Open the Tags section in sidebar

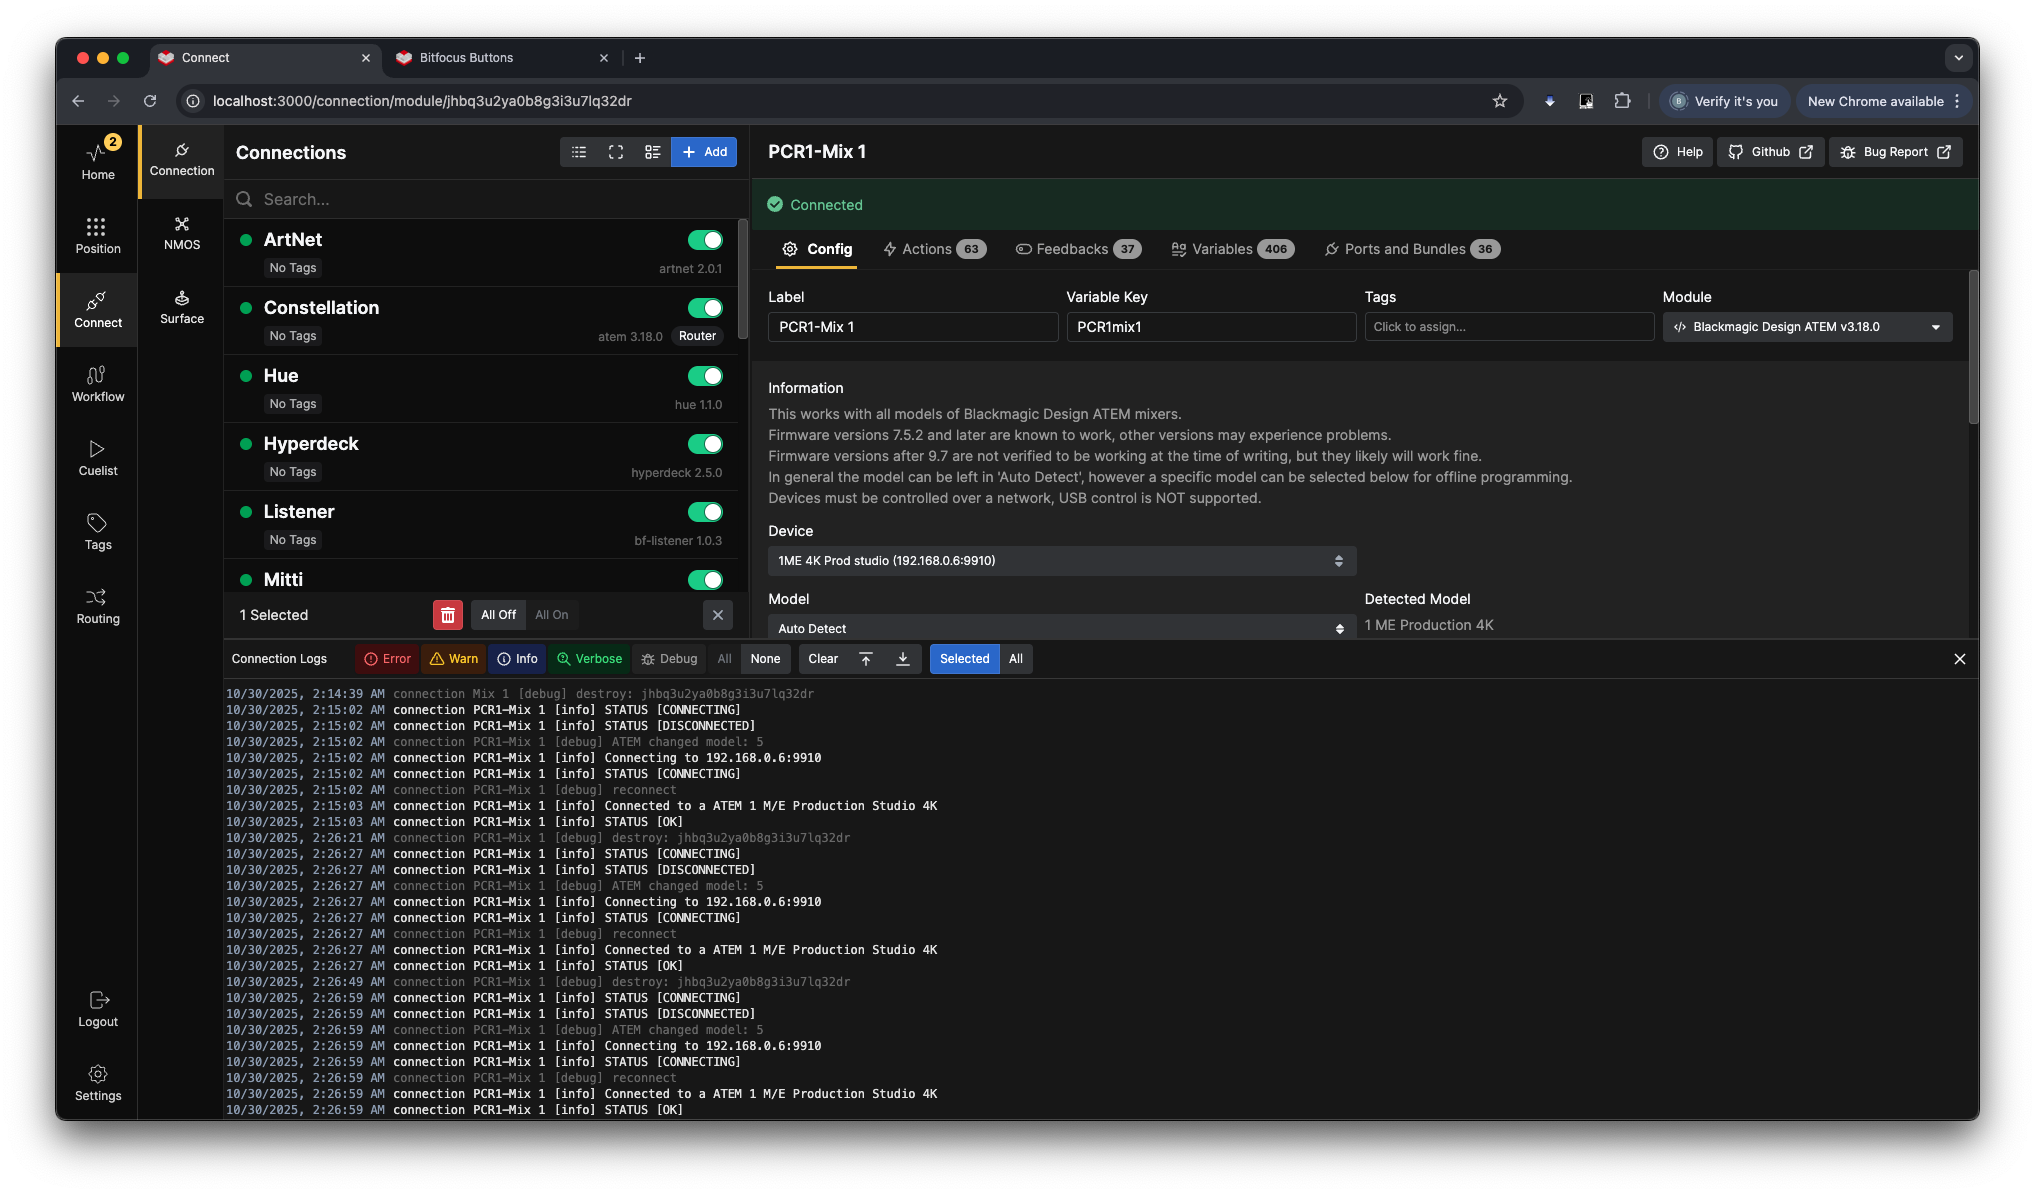point(98,531)
